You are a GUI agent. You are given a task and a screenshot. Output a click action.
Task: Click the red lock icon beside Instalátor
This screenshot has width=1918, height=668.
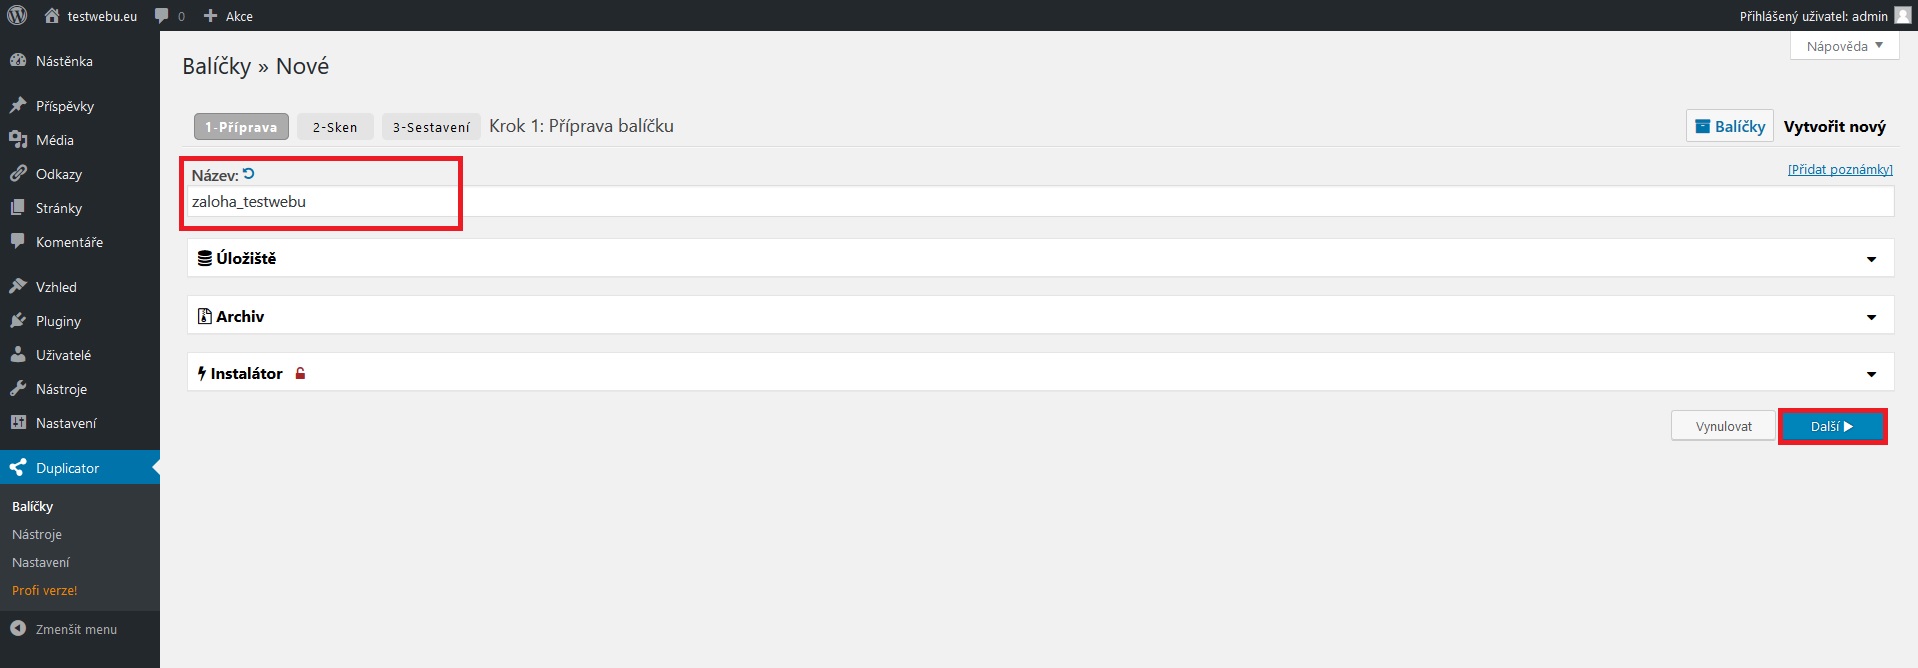point(300,373)
